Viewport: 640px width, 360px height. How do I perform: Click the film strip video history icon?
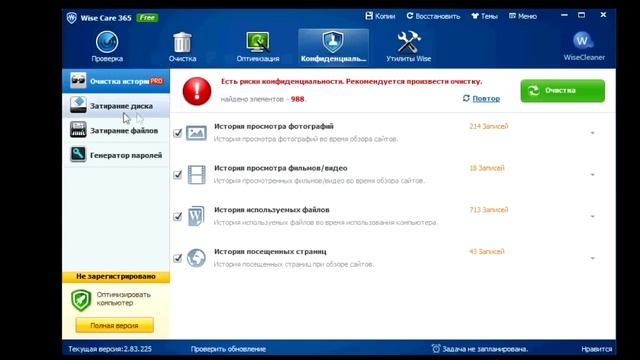(196, 175)
